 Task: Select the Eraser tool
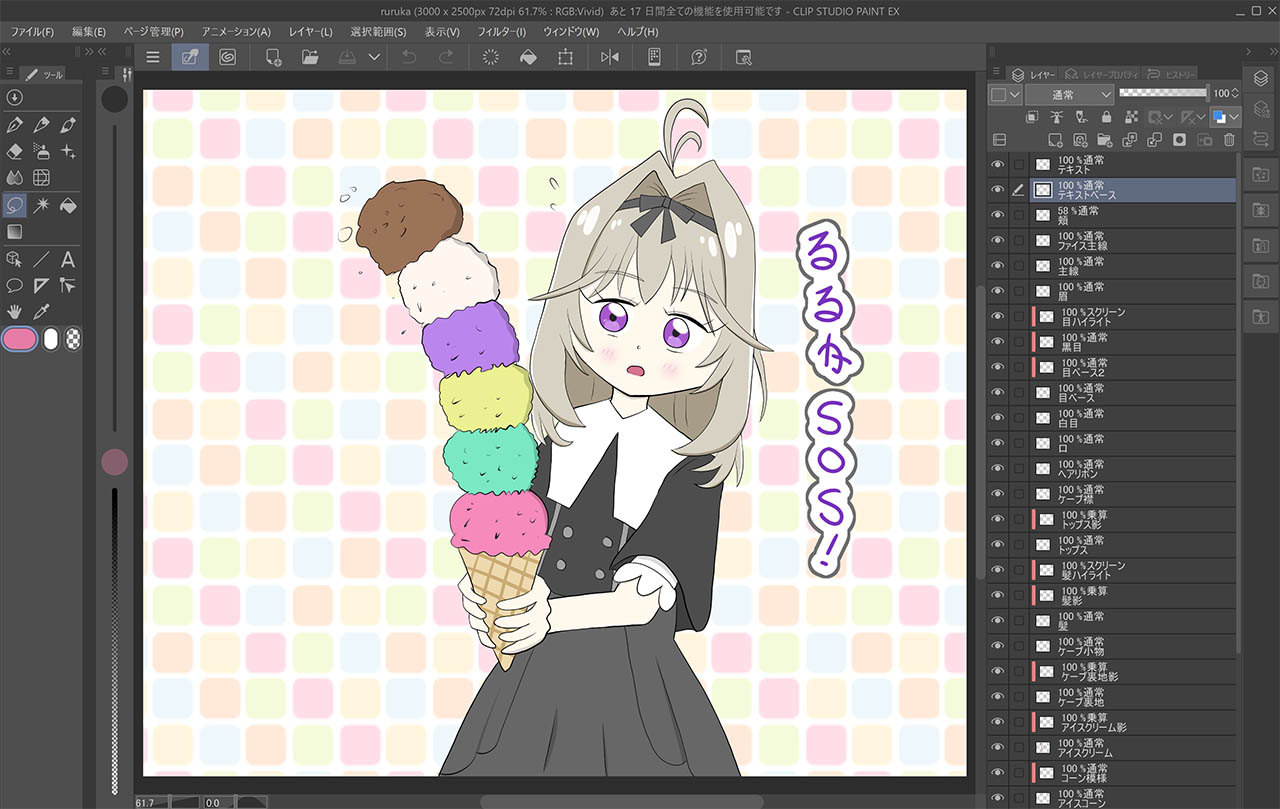click(15, 151)
